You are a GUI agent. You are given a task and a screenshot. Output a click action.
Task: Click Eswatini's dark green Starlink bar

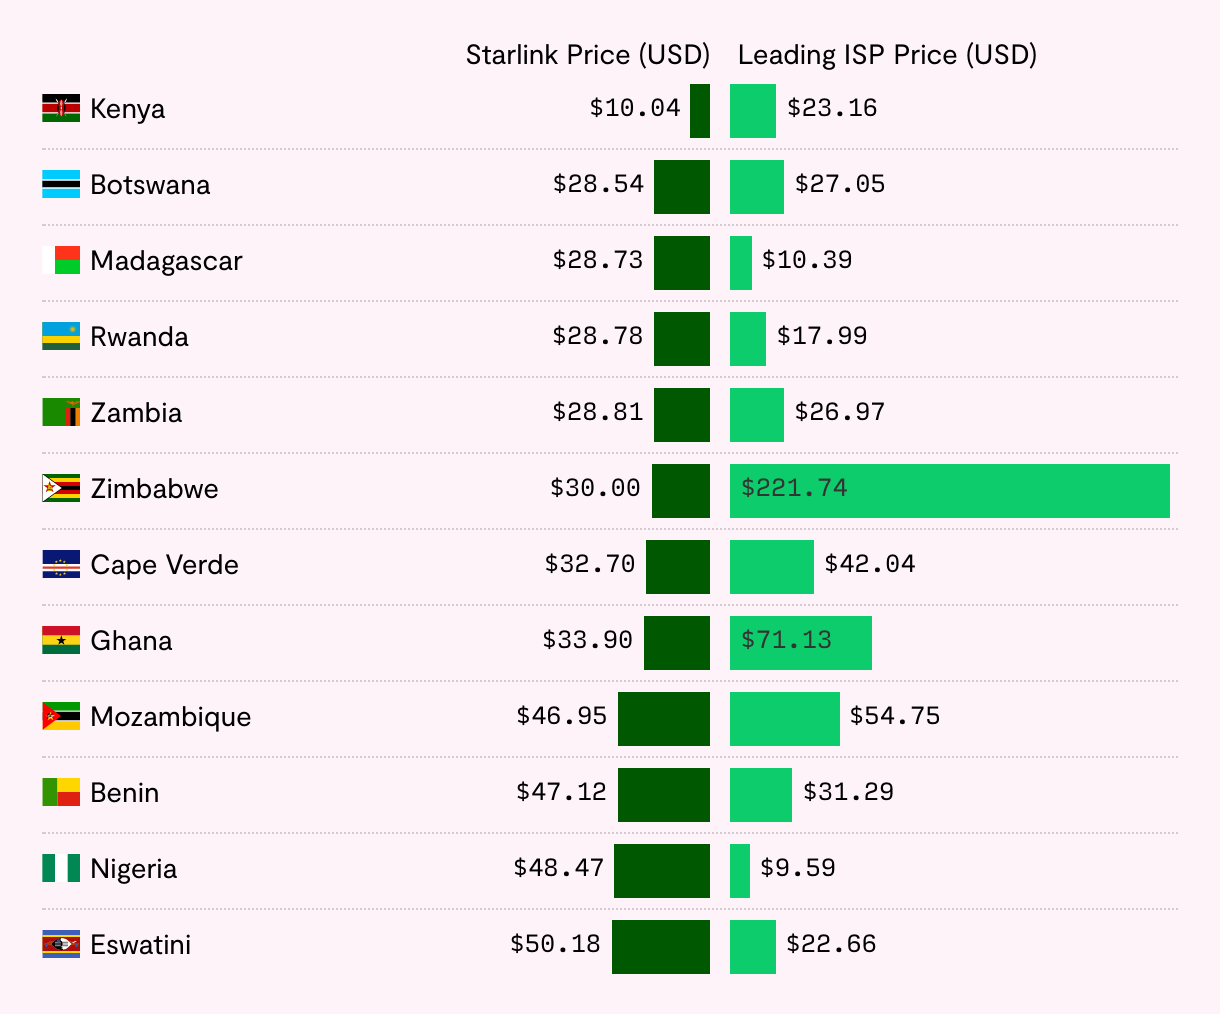tap(661, 947)
